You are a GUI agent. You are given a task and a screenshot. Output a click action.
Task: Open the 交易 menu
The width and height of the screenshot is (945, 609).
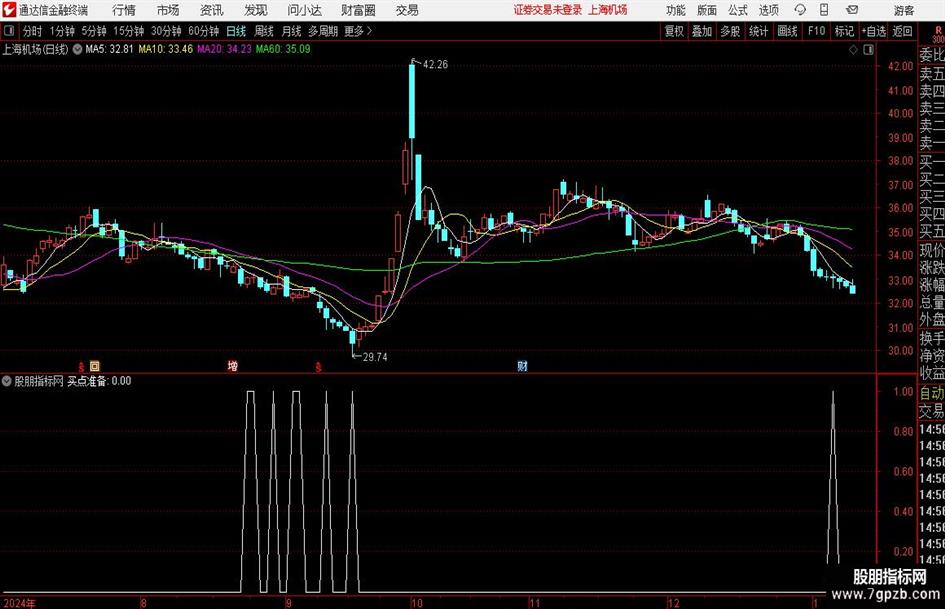pyautogui.click(x=407, y=10)
